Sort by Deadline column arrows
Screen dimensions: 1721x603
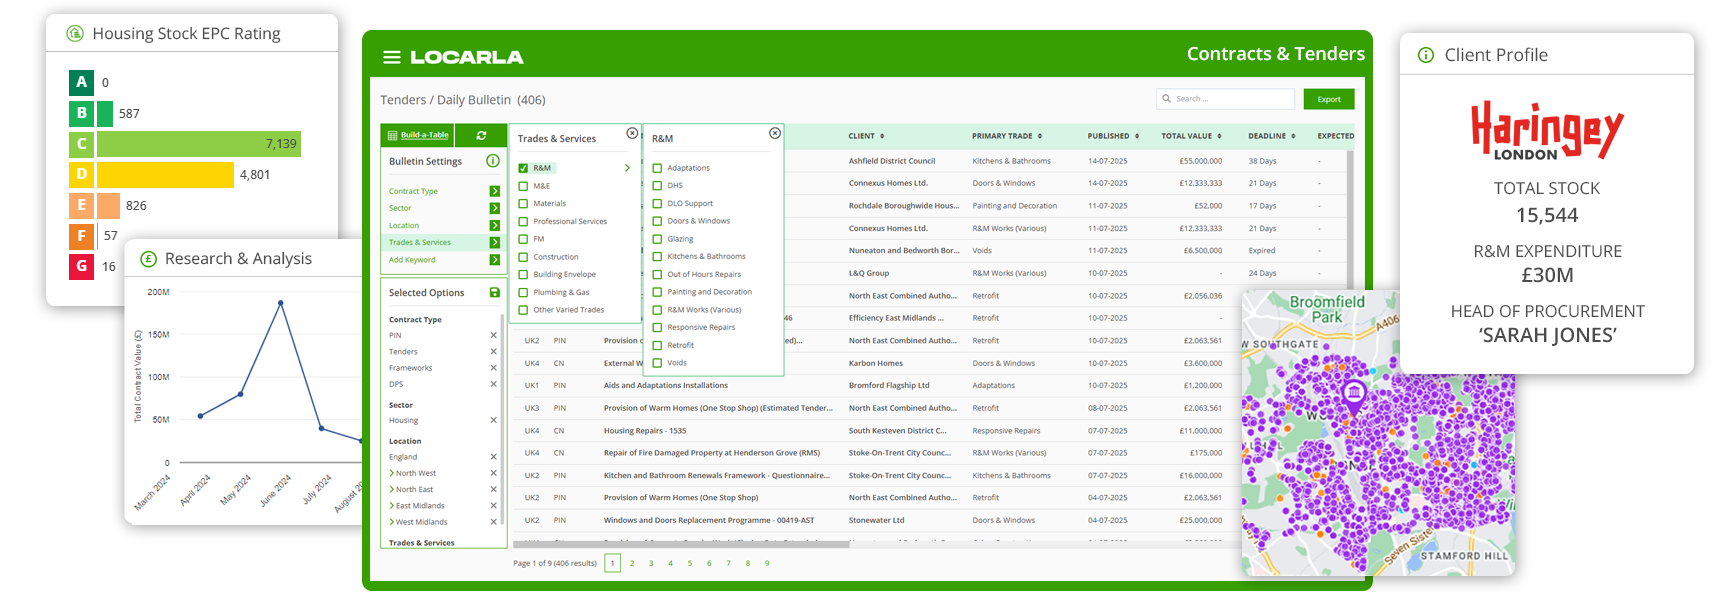click(x=1293, y=136)
